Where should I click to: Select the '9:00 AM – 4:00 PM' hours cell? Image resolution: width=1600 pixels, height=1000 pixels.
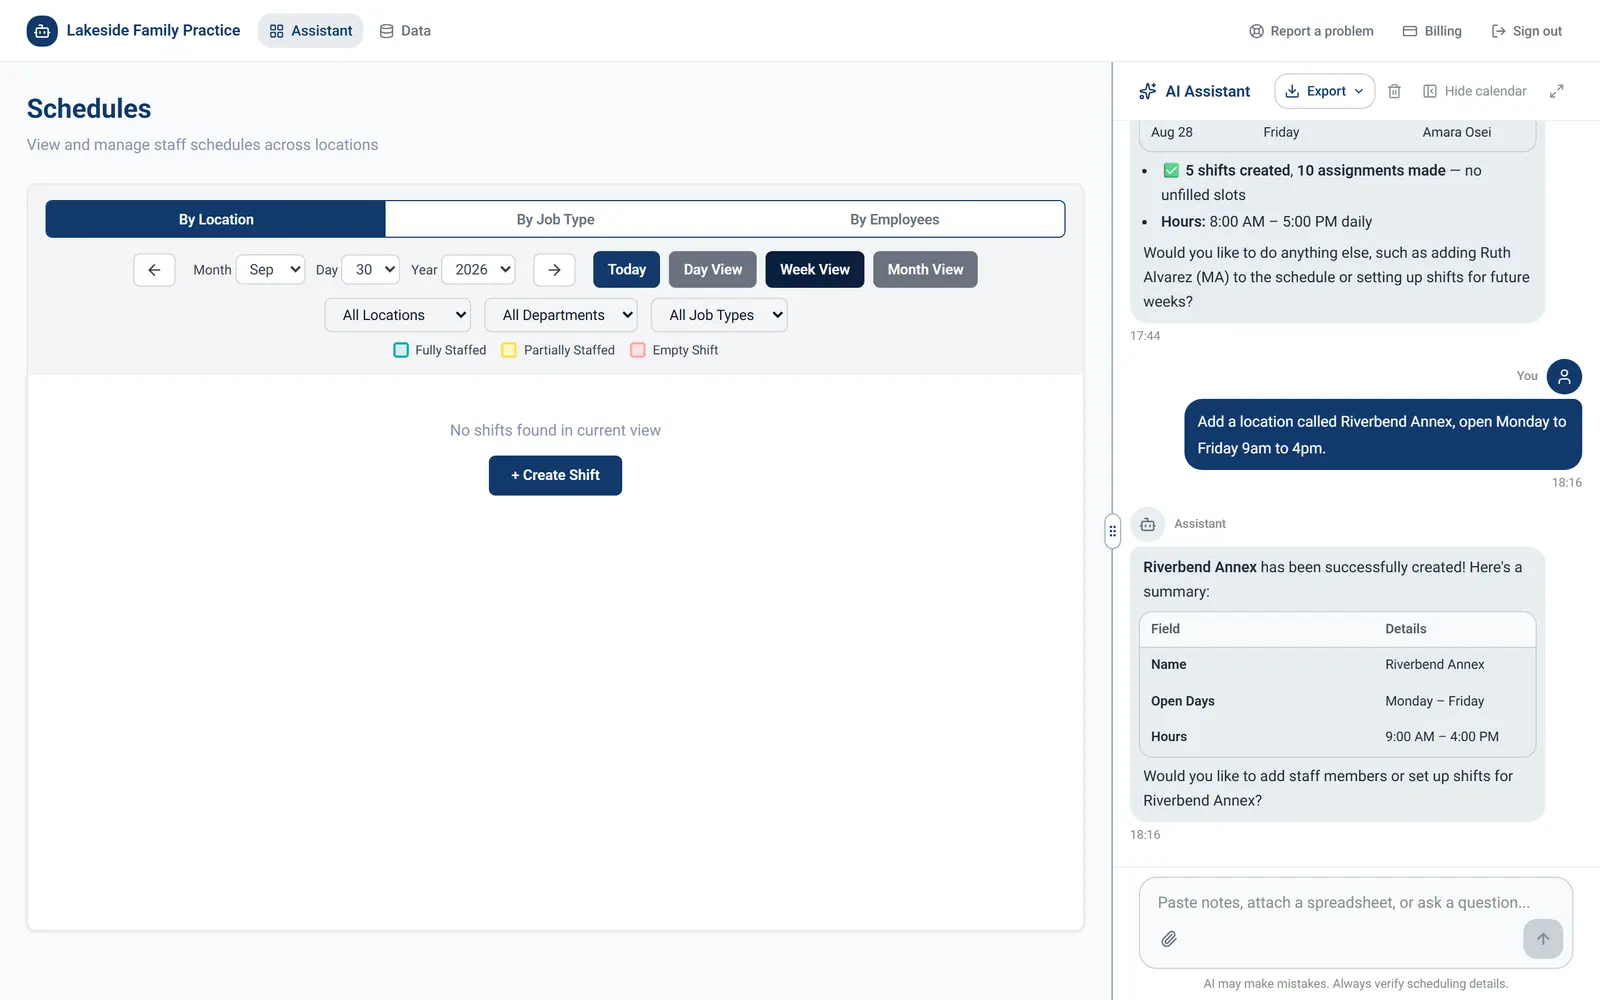point(1441,737)
